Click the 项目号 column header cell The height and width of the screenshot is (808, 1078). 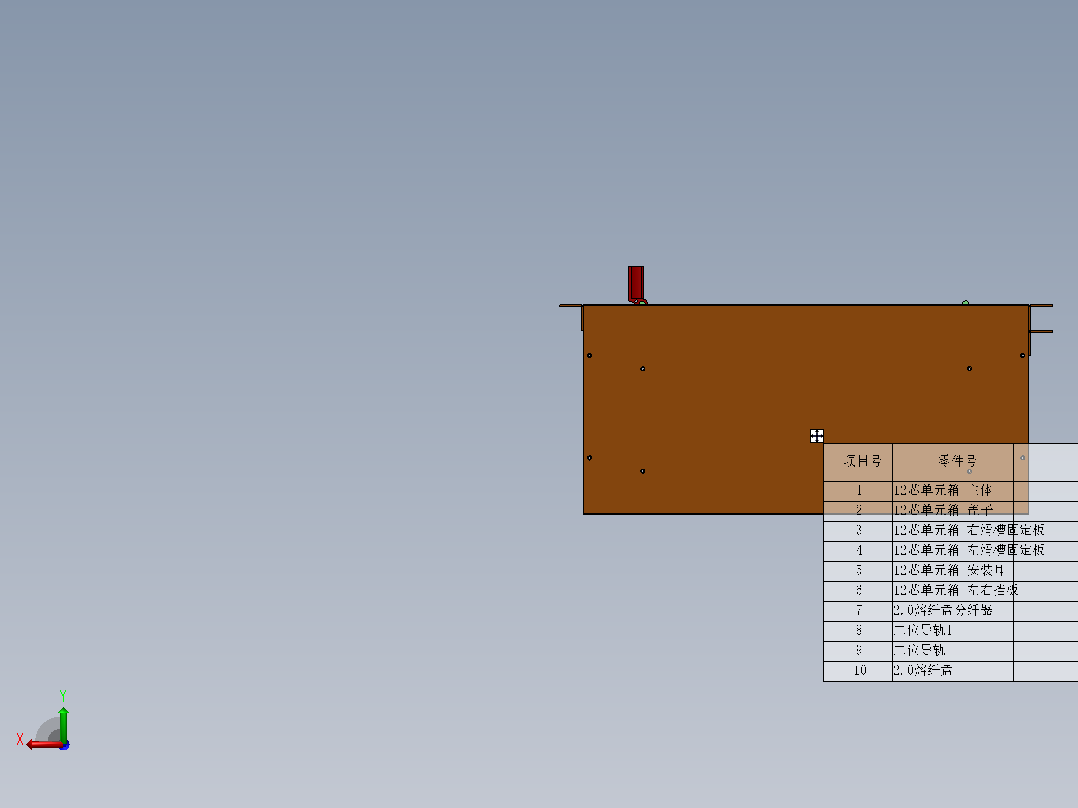coord(858,462)
